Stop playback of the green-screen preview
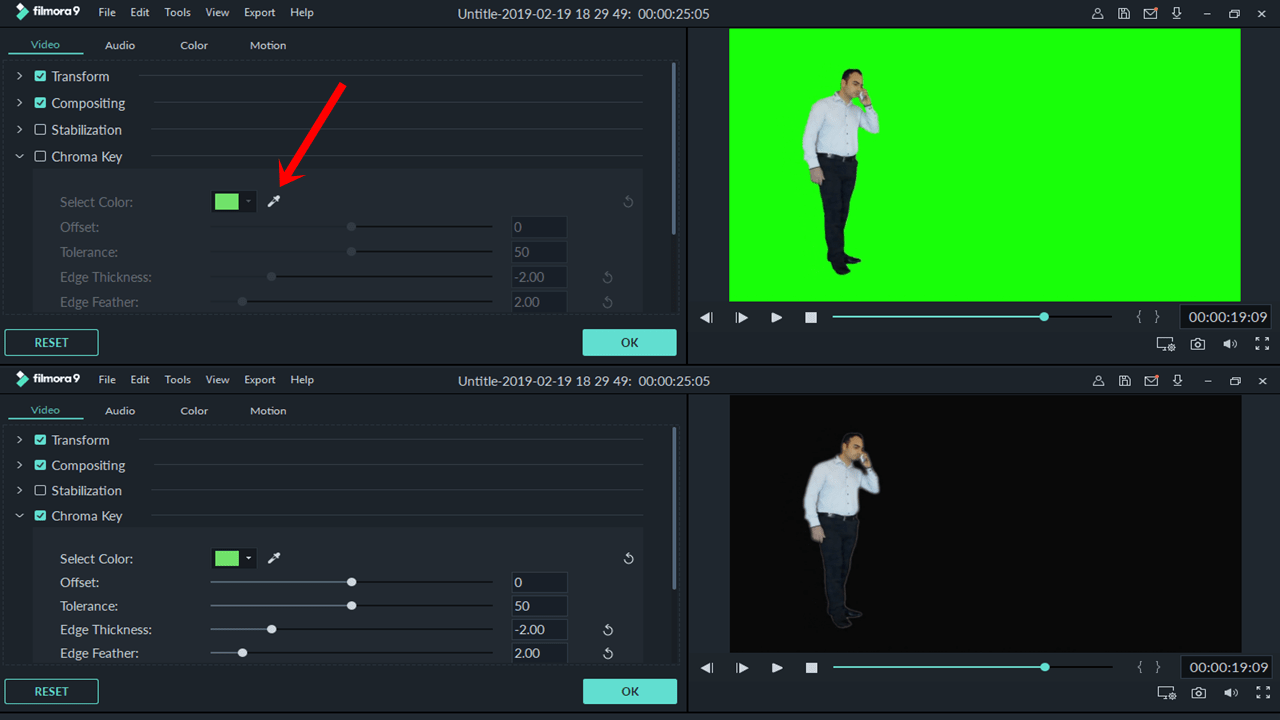Viewport: 1280px width, 720px height. (x=811, y=317)
